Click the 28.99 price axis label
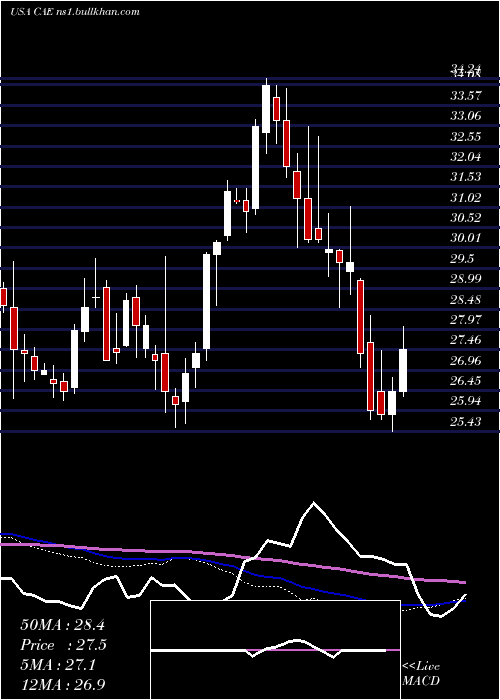 pyautogui.click(x=466, y=279)
